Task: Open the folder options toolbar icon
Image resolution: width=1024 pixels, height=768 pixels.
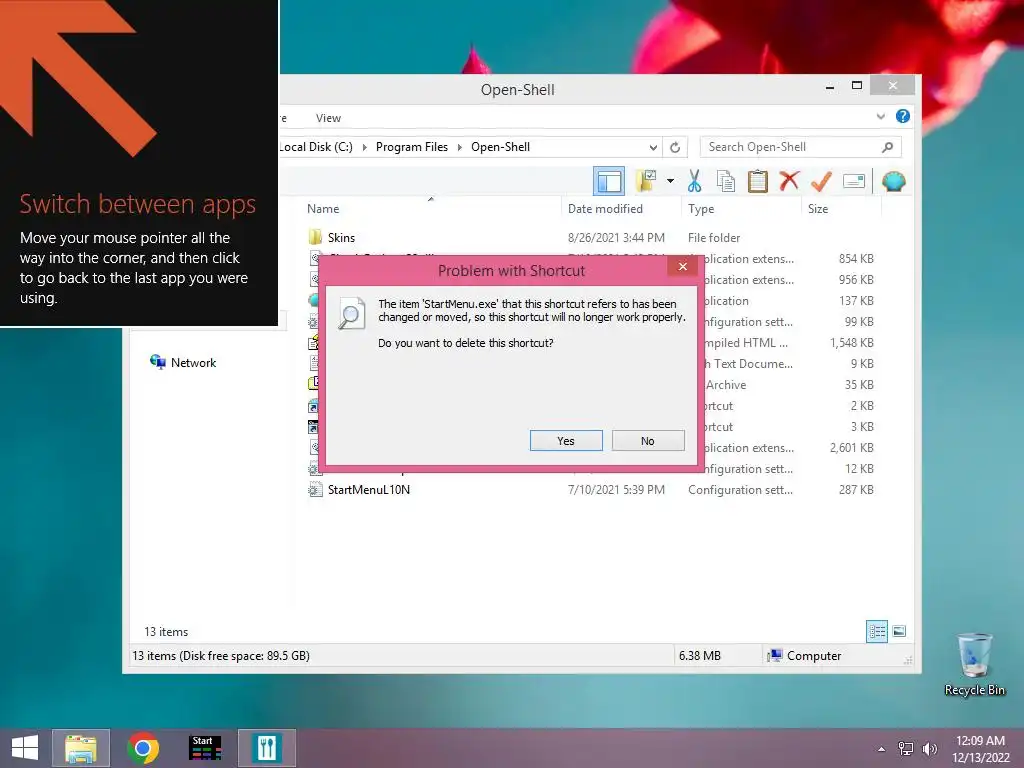Action: [x=647, y=181]
